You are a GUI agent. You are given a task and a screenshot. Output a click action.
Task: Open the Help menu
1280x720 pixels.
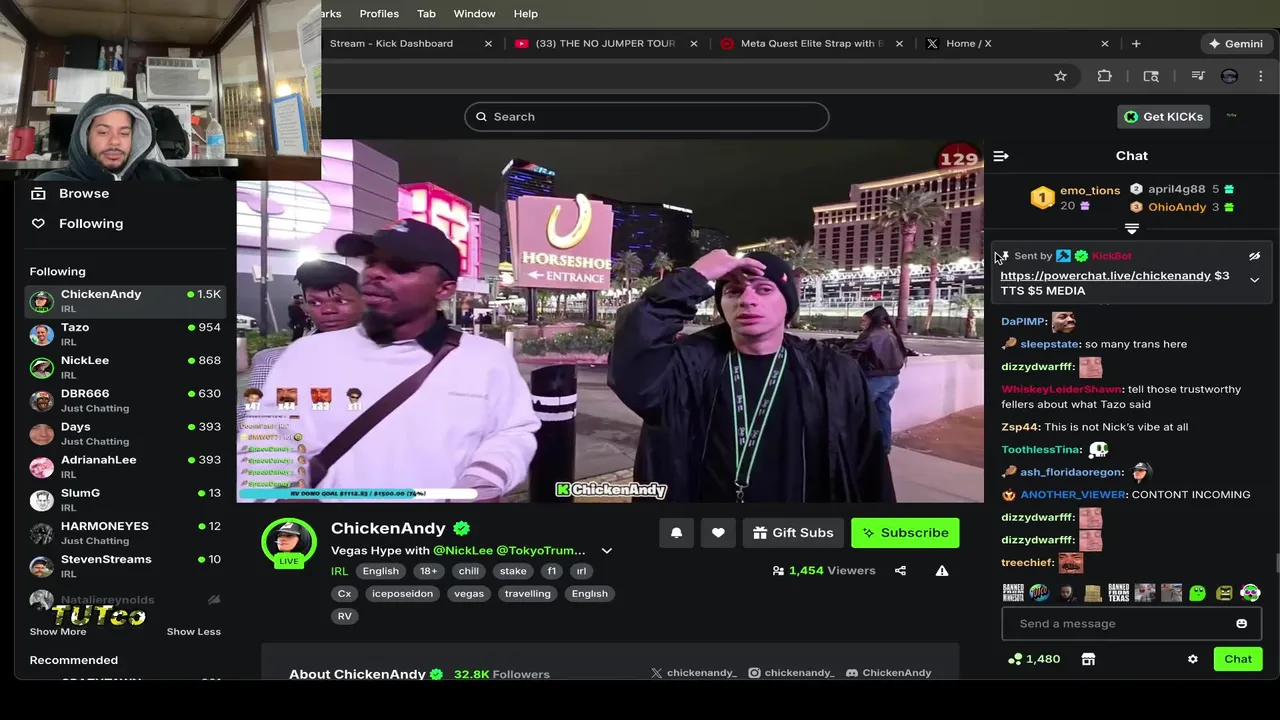point(526,14)
